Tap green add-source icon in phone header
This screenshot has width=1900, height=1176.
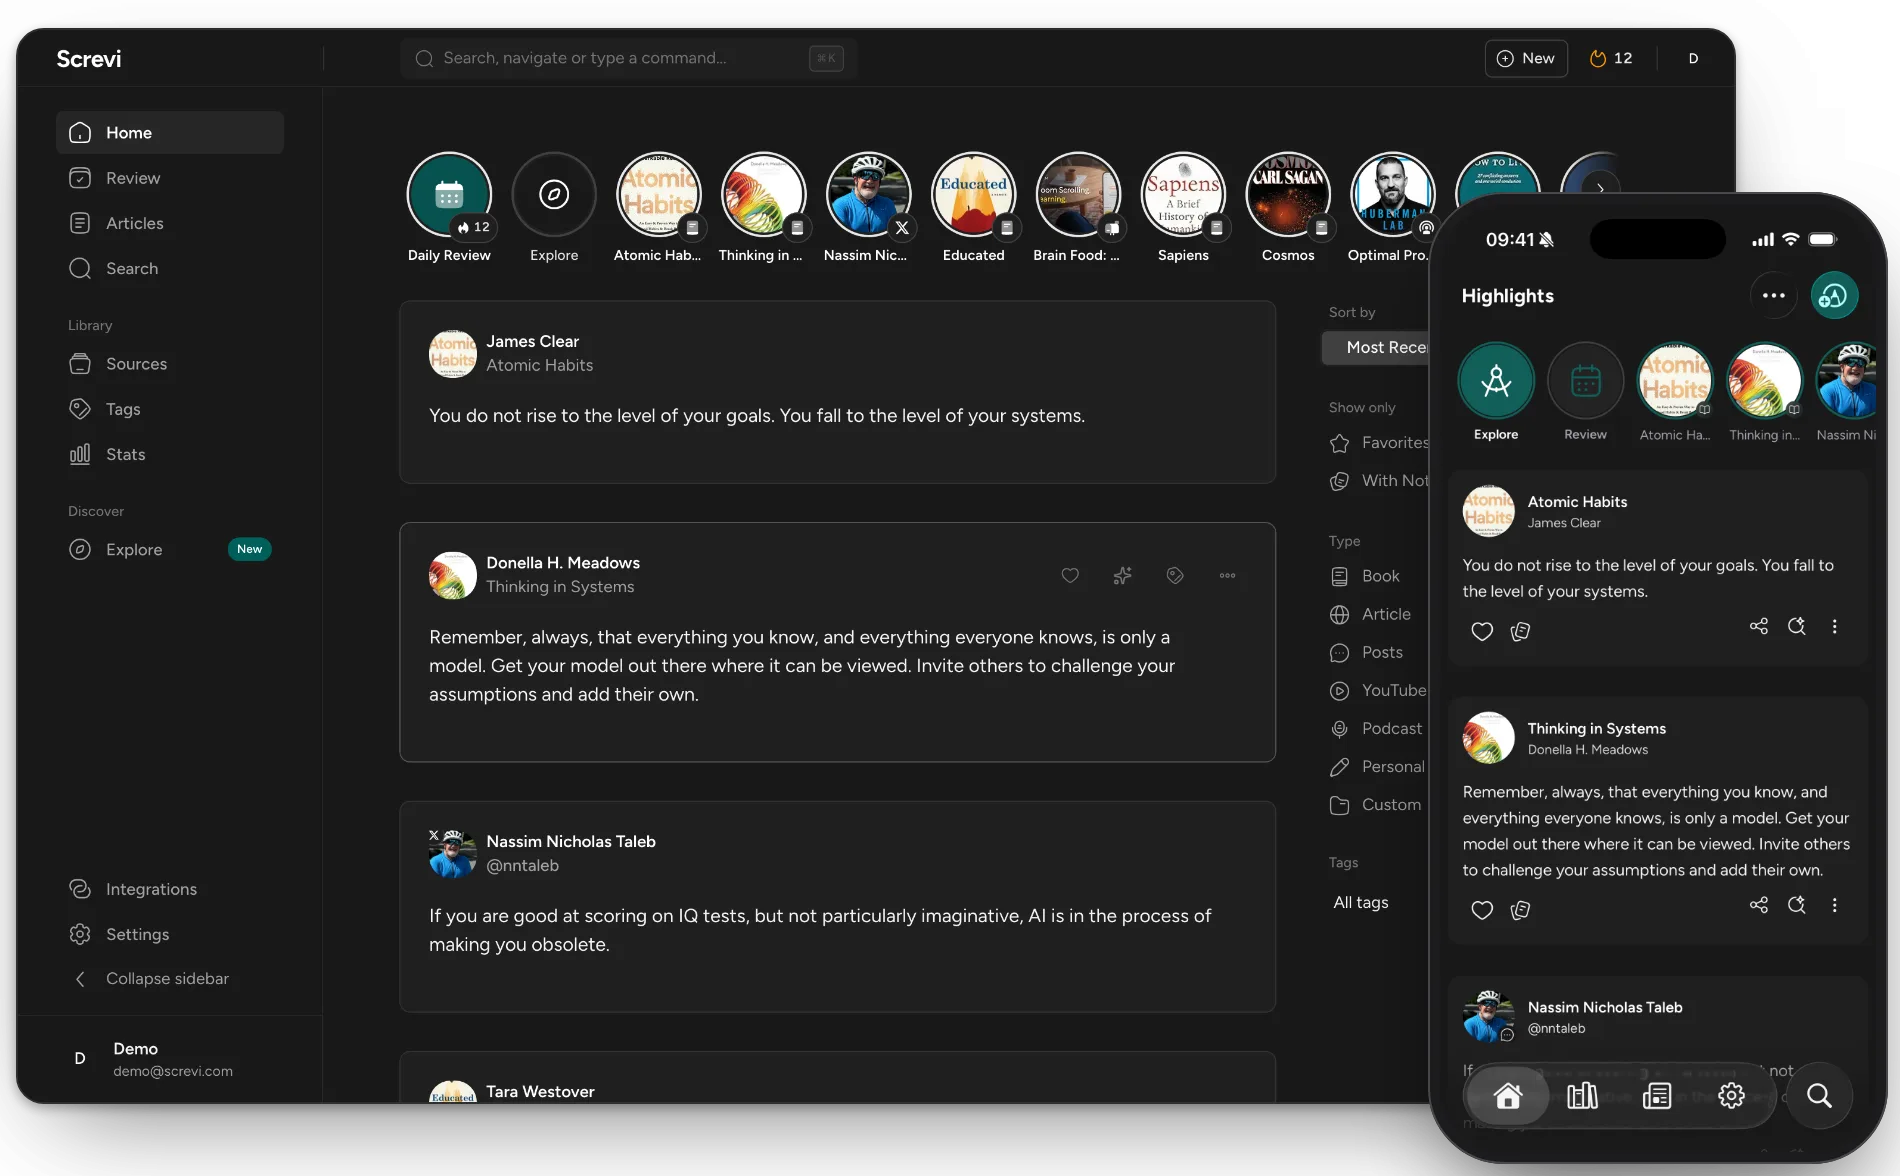coord(1834,295)
